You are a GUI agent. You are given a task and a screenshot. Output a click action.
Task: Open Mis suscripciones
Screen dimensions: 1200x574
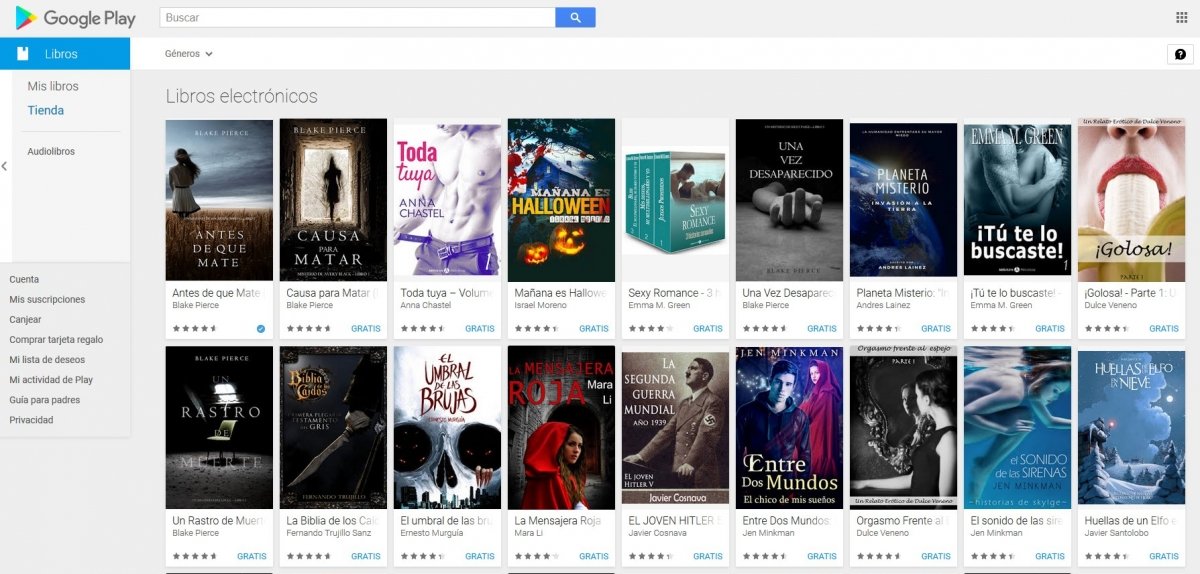(47, 300)
